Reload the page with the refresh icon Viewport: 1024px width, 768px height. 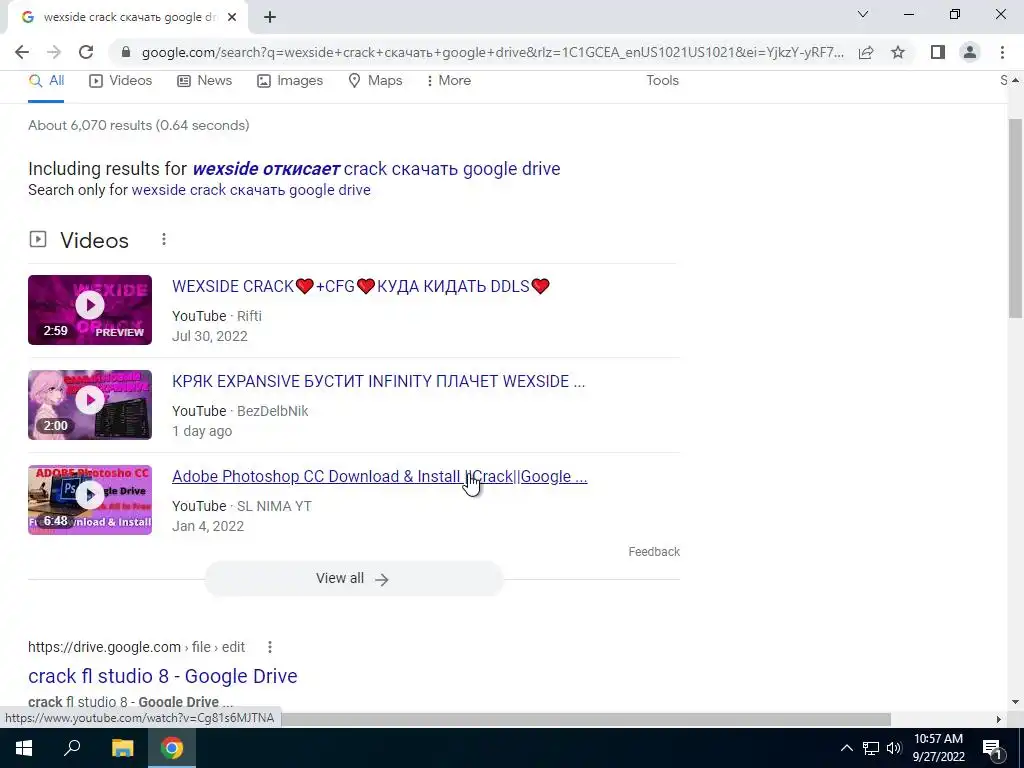pyautogui.click(x=86, y=52)
